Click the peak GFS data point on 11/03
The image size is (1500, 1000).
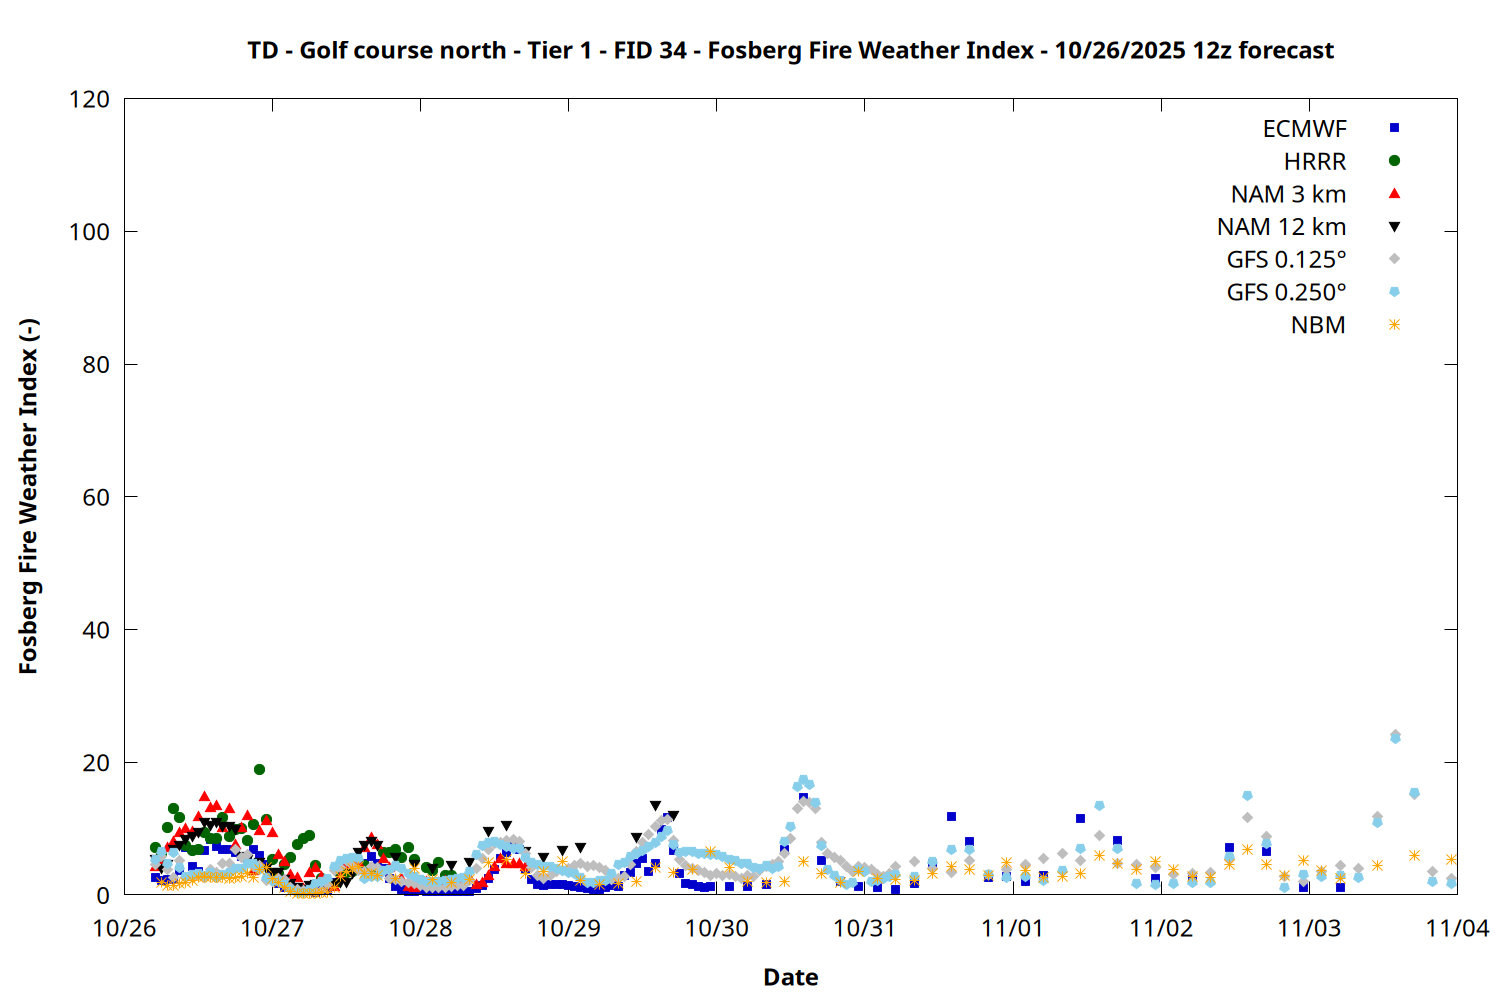point(1395,736)
